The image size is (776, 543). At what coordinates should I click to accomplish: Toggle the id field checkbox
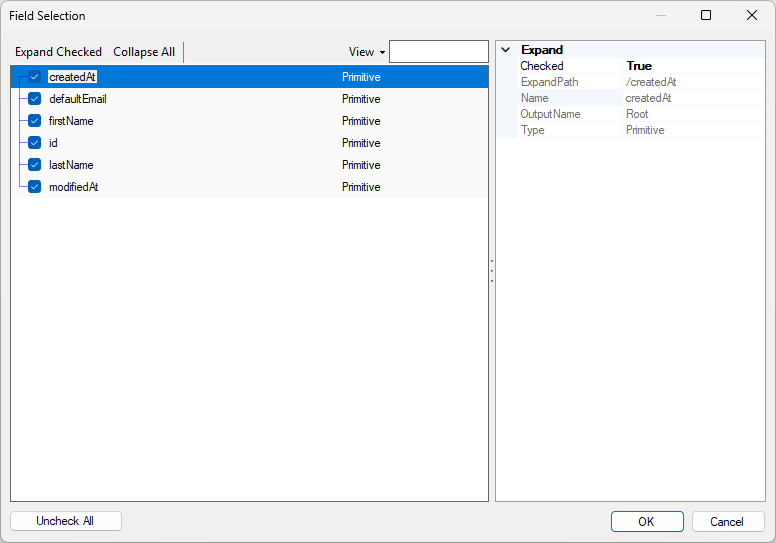click(35, 143)
